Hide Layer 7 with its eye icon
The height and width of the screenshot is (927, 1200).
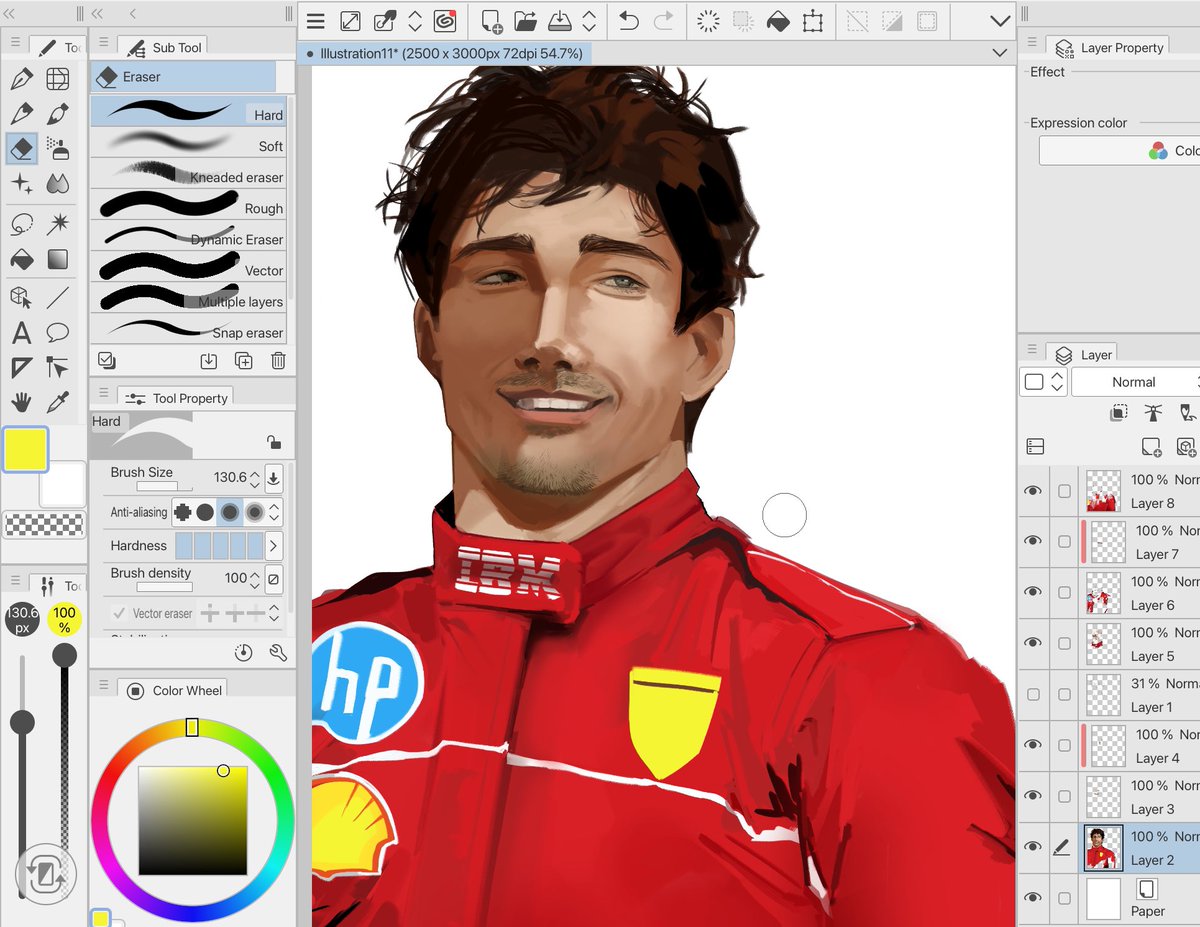(x=1033, y=541)
